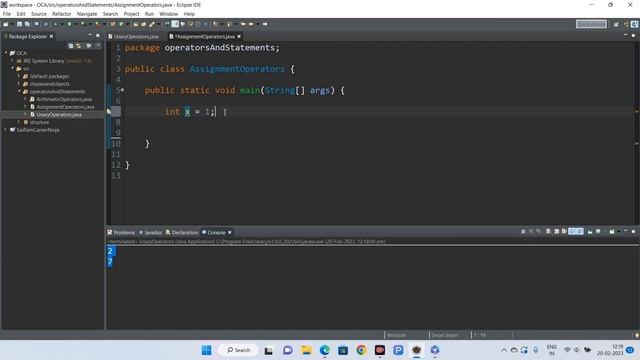Jump to Next Annotation from the toolbar
The width and height of the screenshot is (640, 360).
tap(215, 24)
